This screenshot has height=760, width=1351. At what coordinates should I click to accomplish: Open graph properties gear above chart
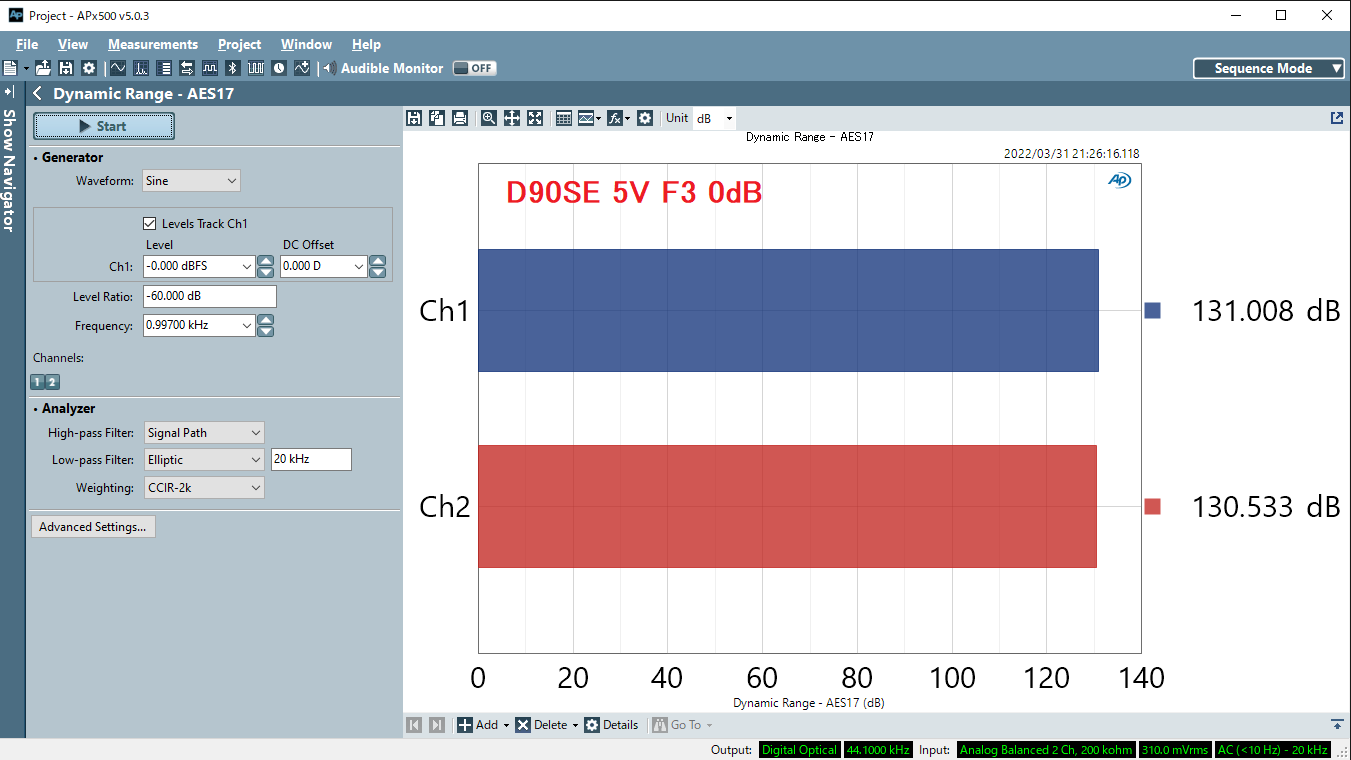point(645,118)
